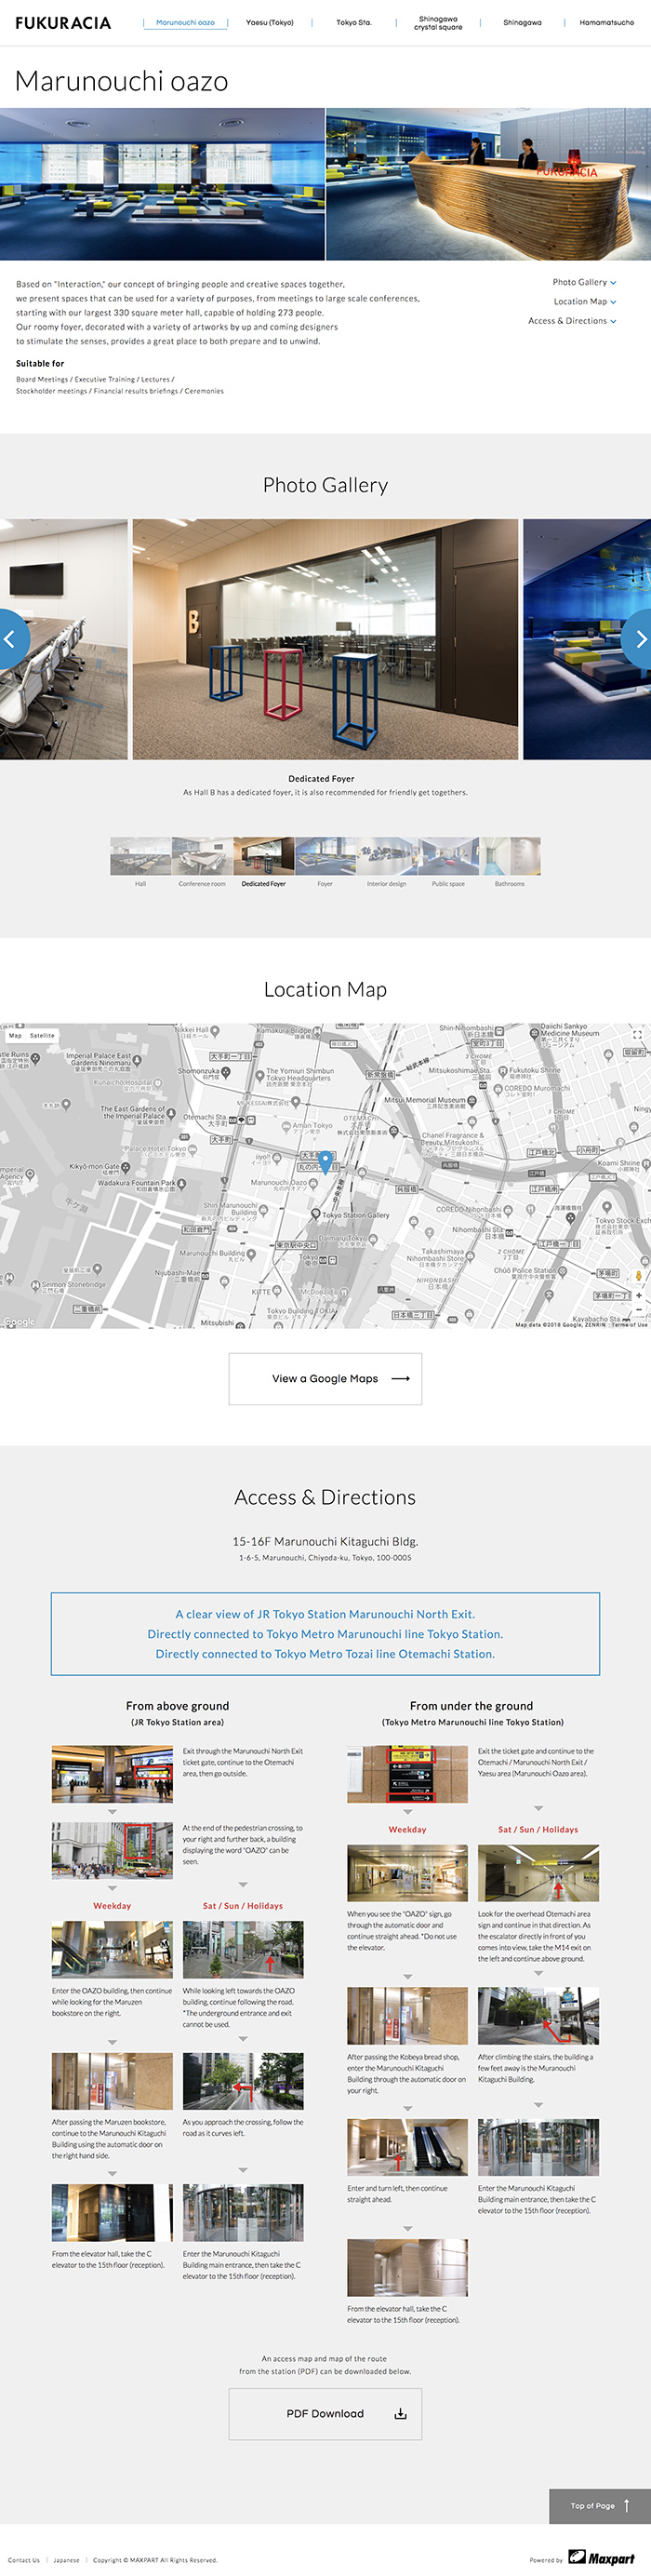Open the Marunouchi oazo nav tab

tap(185, 22)
